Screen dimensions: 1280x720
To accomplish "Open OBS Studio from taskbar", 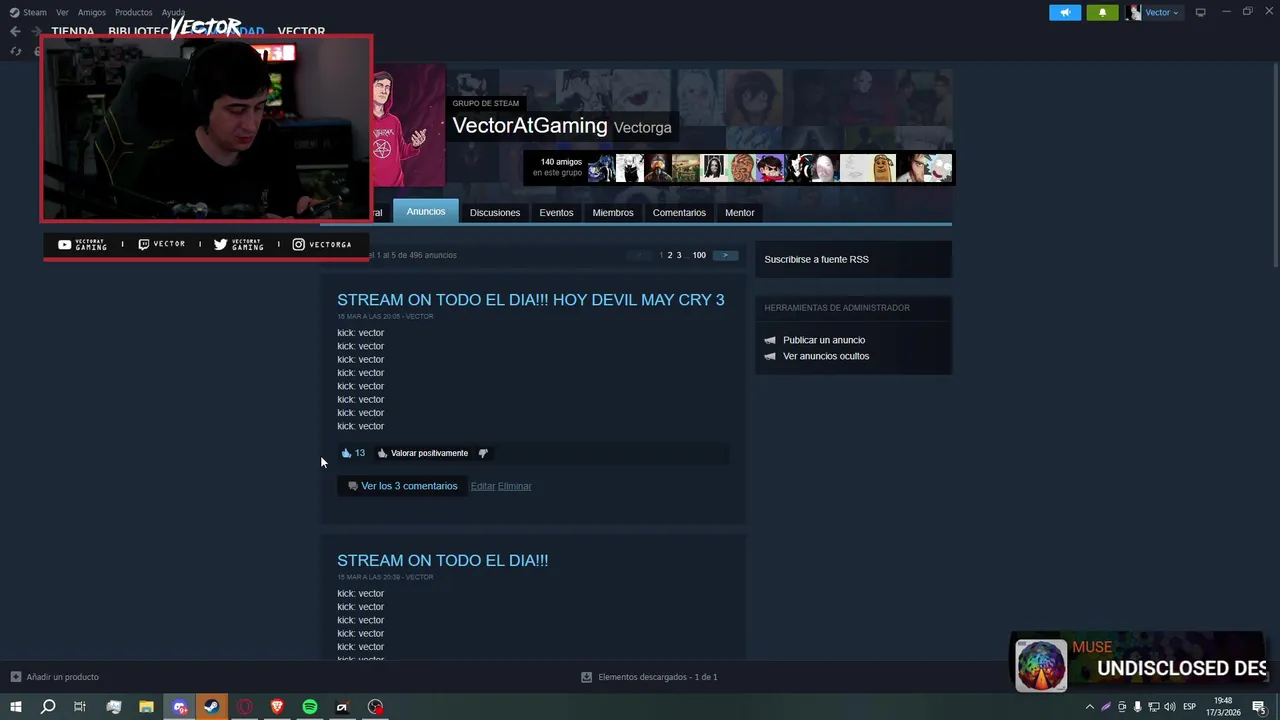I will click(375, 707).
